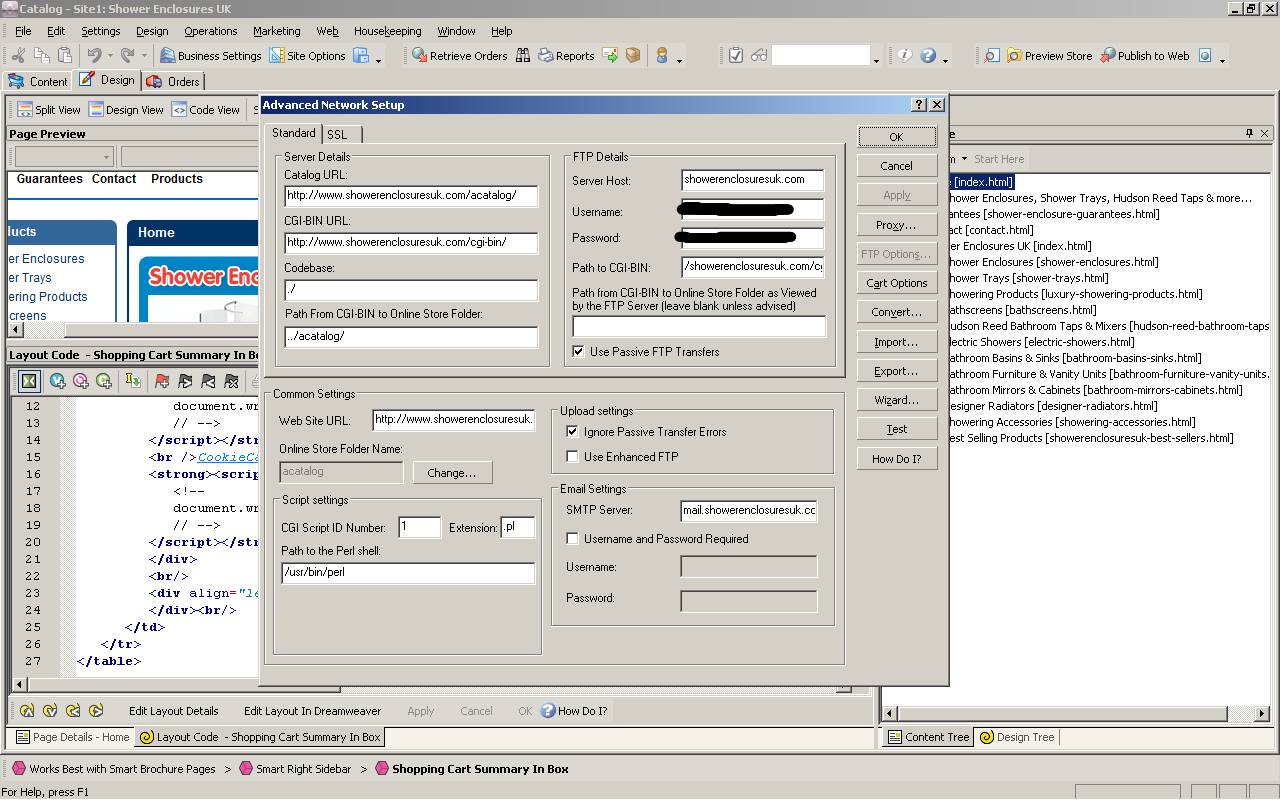Click the Reports printer icon
The height and width of the screenshot is (800, 1280).
tap(546, 56)
